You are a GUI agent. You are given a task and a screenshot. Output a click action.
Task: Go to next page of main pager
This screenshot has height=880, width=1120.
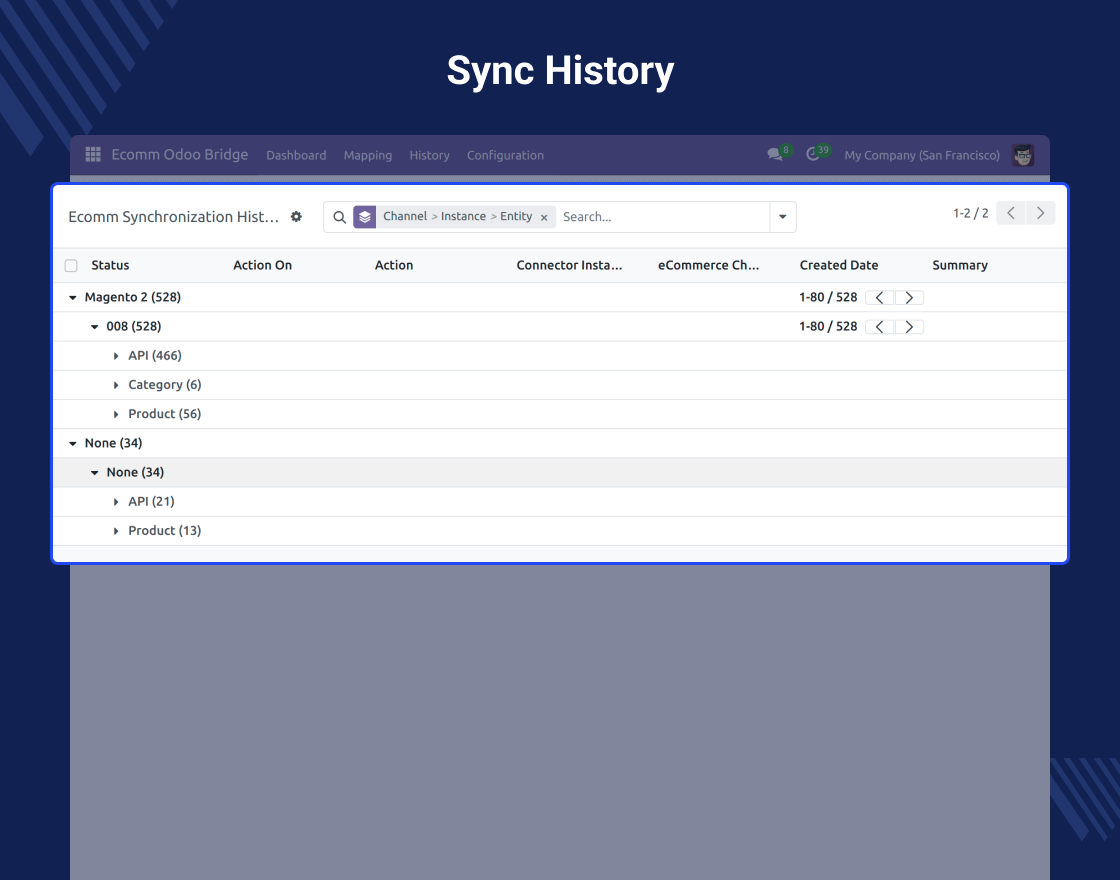coord(1041,213)
